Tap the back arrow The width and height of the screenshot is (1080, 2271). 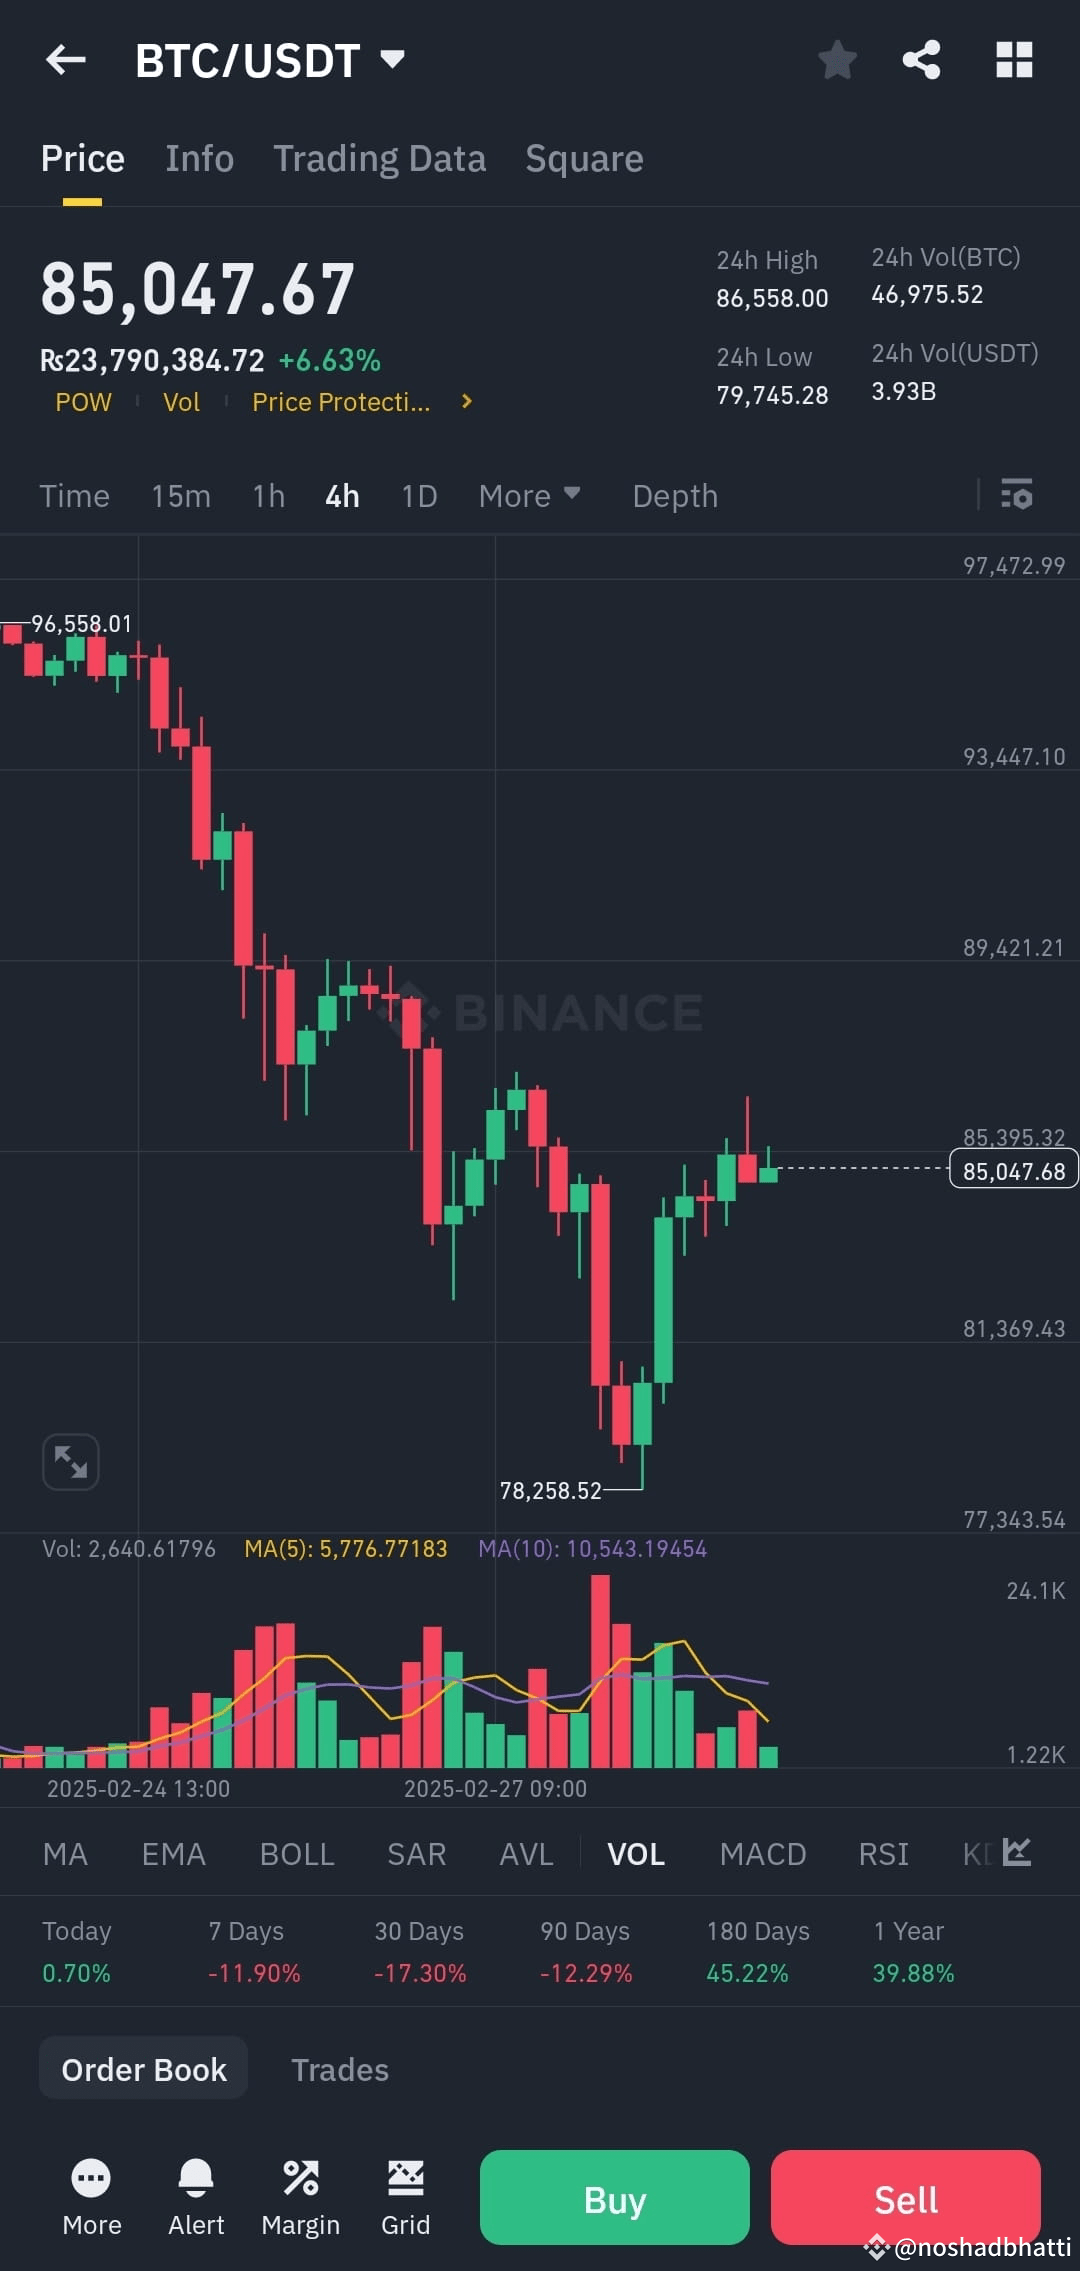click(65, 60)
